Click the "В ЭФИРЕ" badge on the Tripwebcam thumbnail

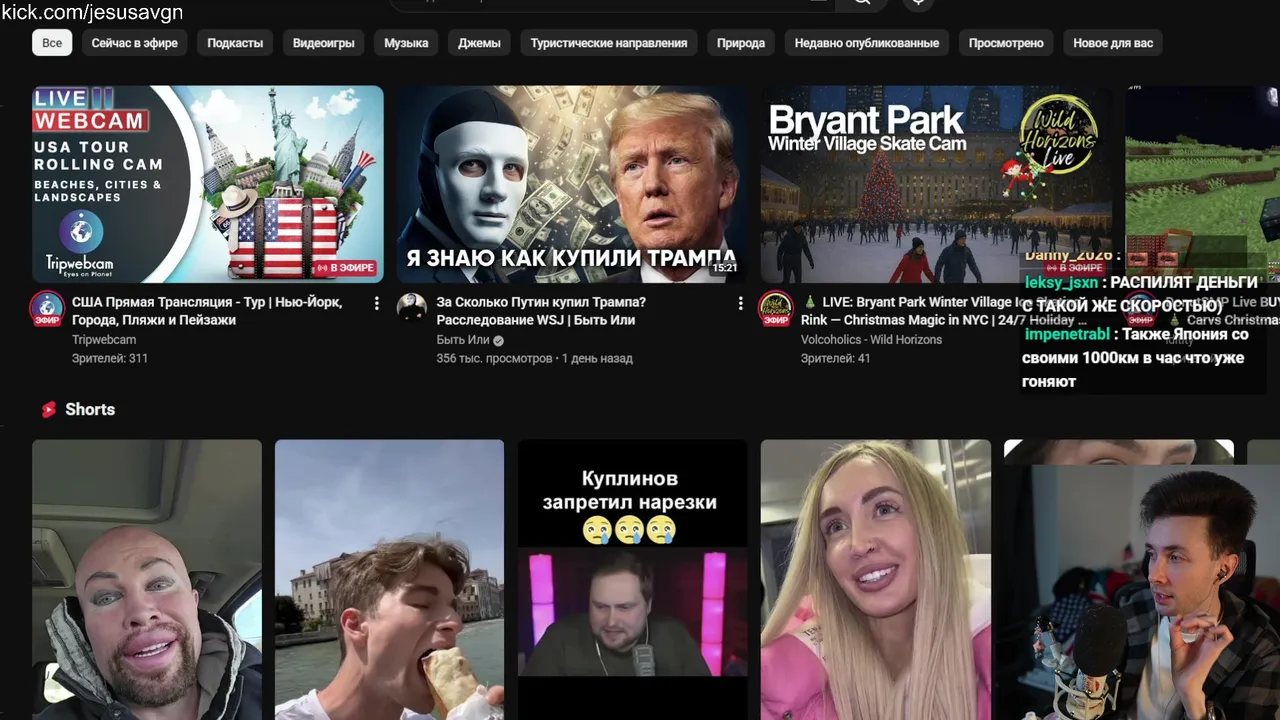point(345,268)
